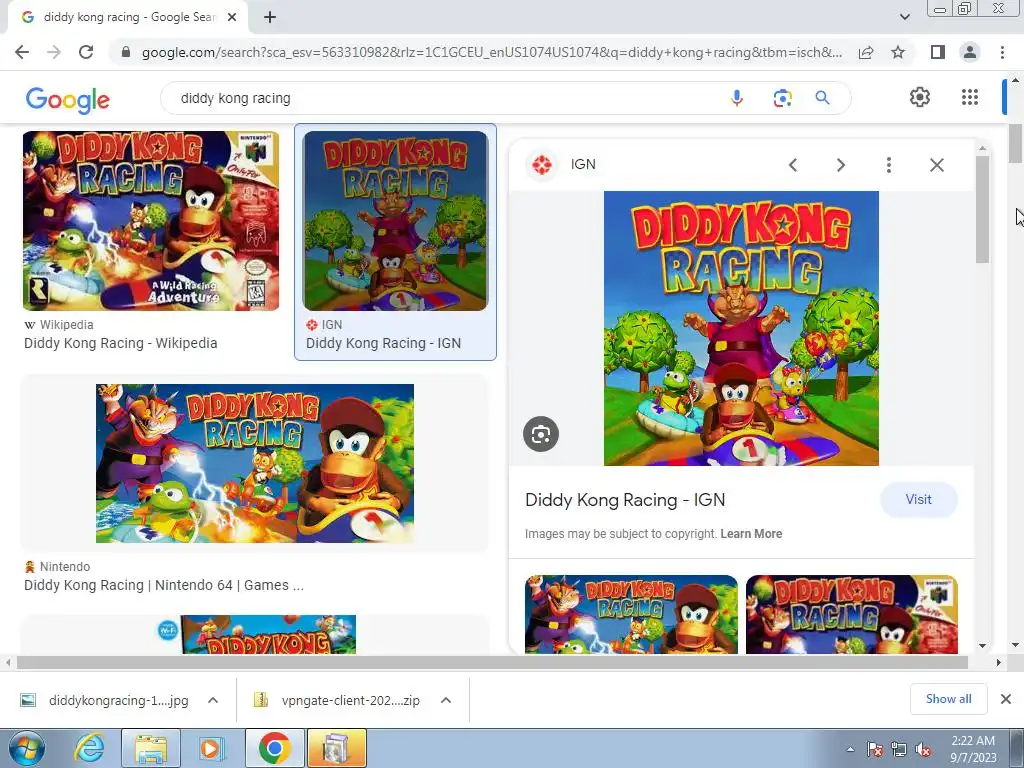The height and width of the screenshot is (768, 1024).
Task: Expand options for diddykongracing jpg download
Action: tap(213, 700)
